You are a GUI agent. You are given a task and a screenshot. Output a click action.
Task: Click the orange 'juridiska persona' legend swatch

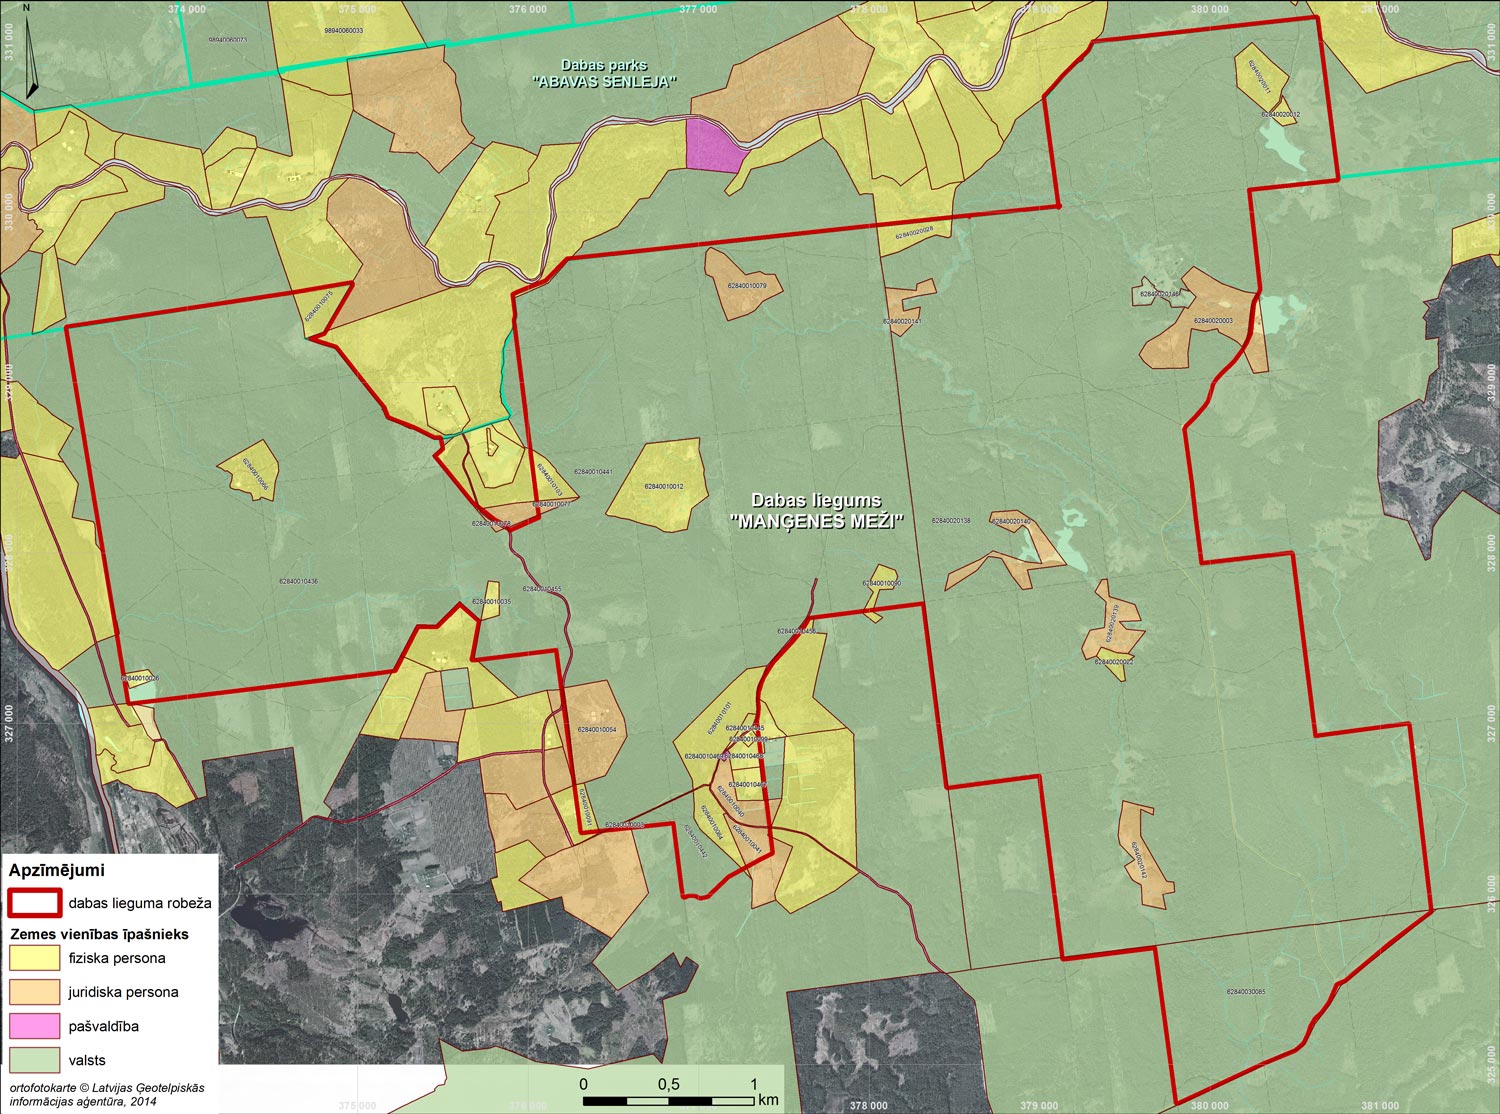point(34,992)
